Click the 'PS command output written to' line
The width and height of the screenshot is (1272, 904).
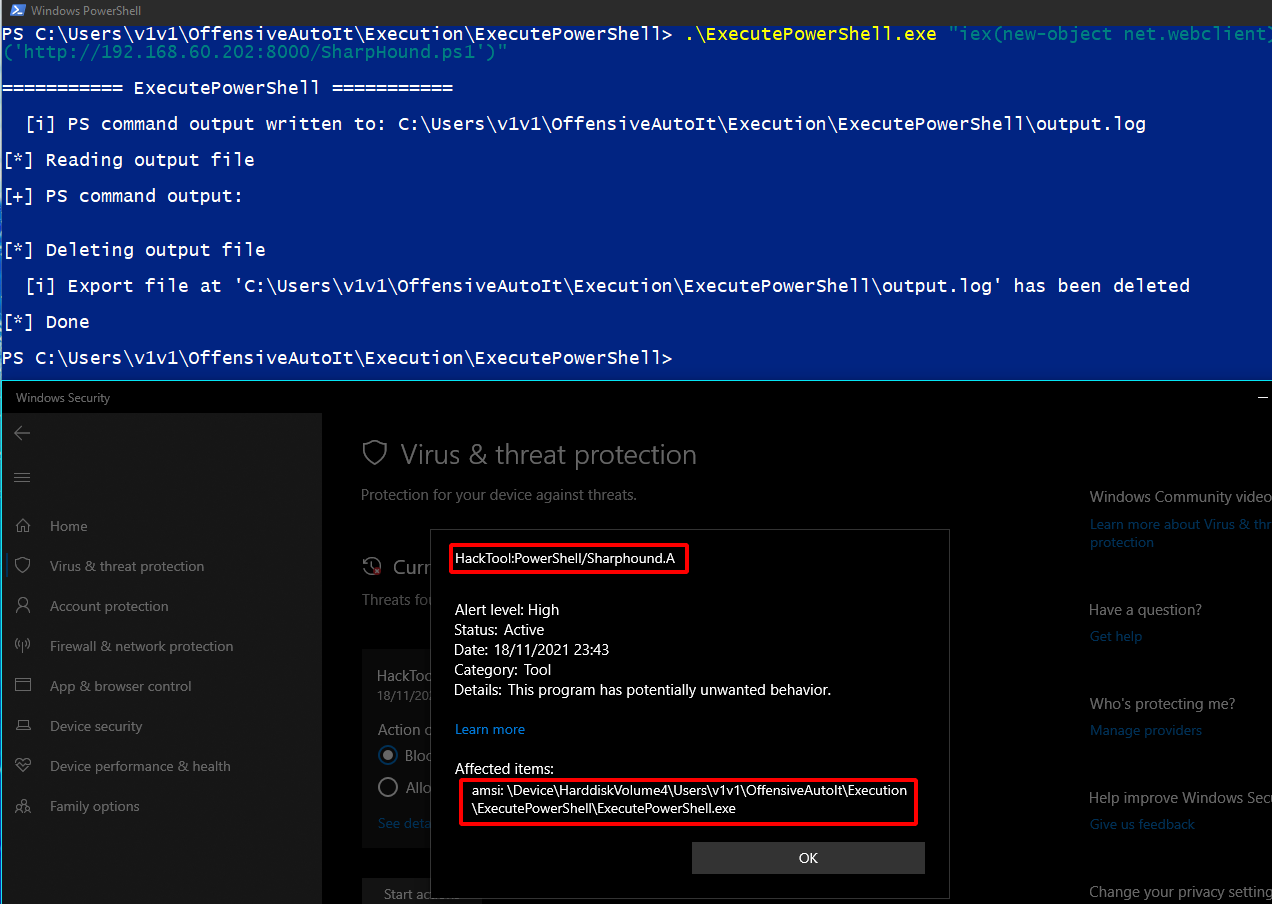coord(586,124)
